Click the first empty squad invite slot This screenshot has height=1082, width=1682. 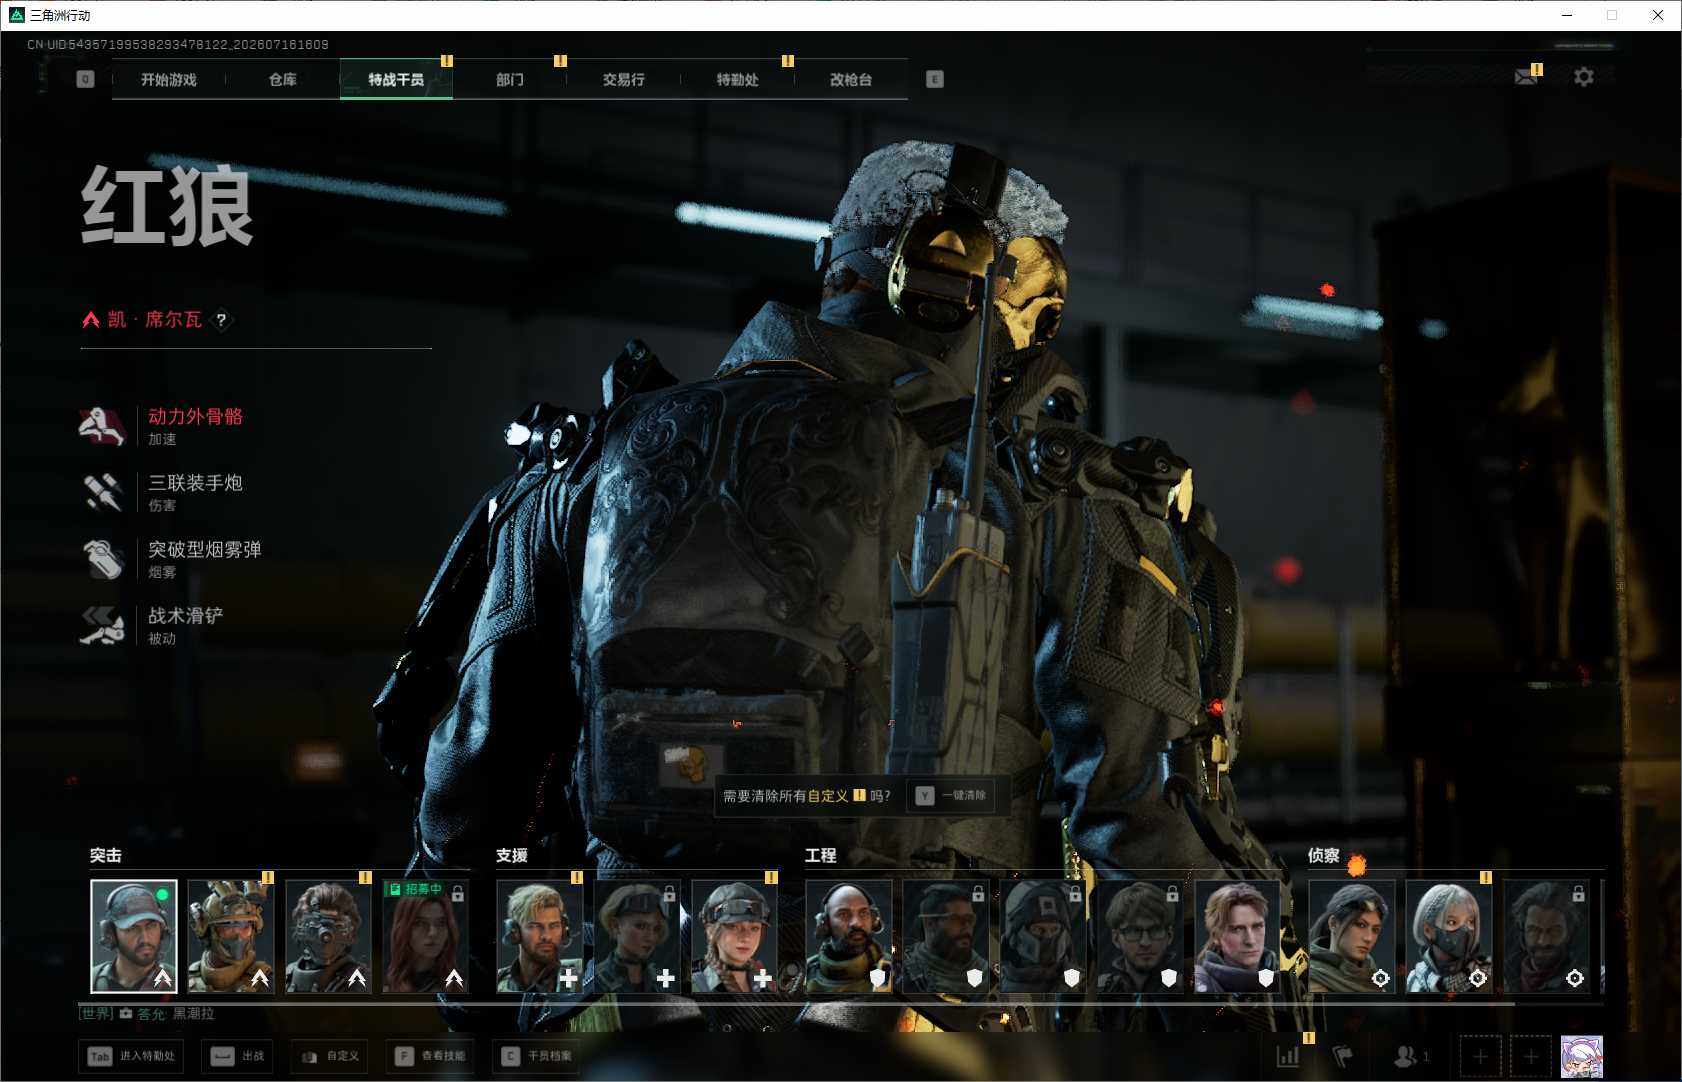(x=1480, y=1056)
